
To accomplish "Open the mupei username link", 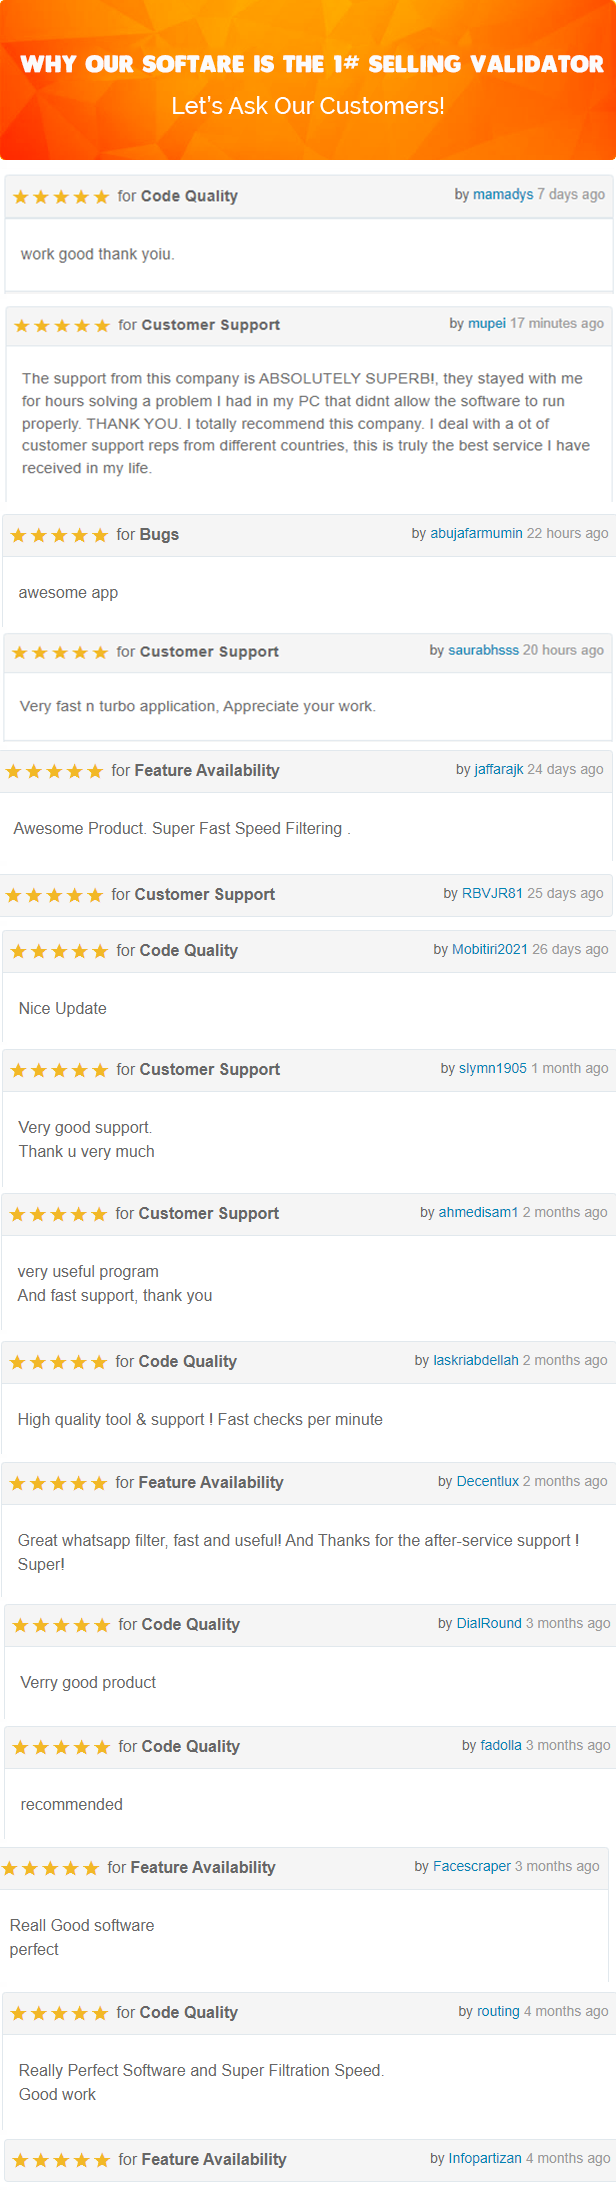I will (x=487, y=323).
